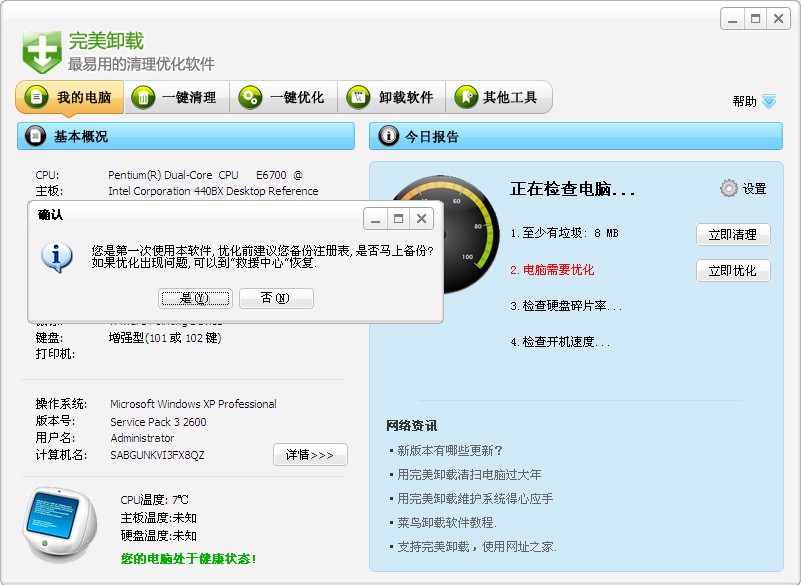
Task: Click the 硬盘温度:未知 reading
Action: tap(158, 535)
